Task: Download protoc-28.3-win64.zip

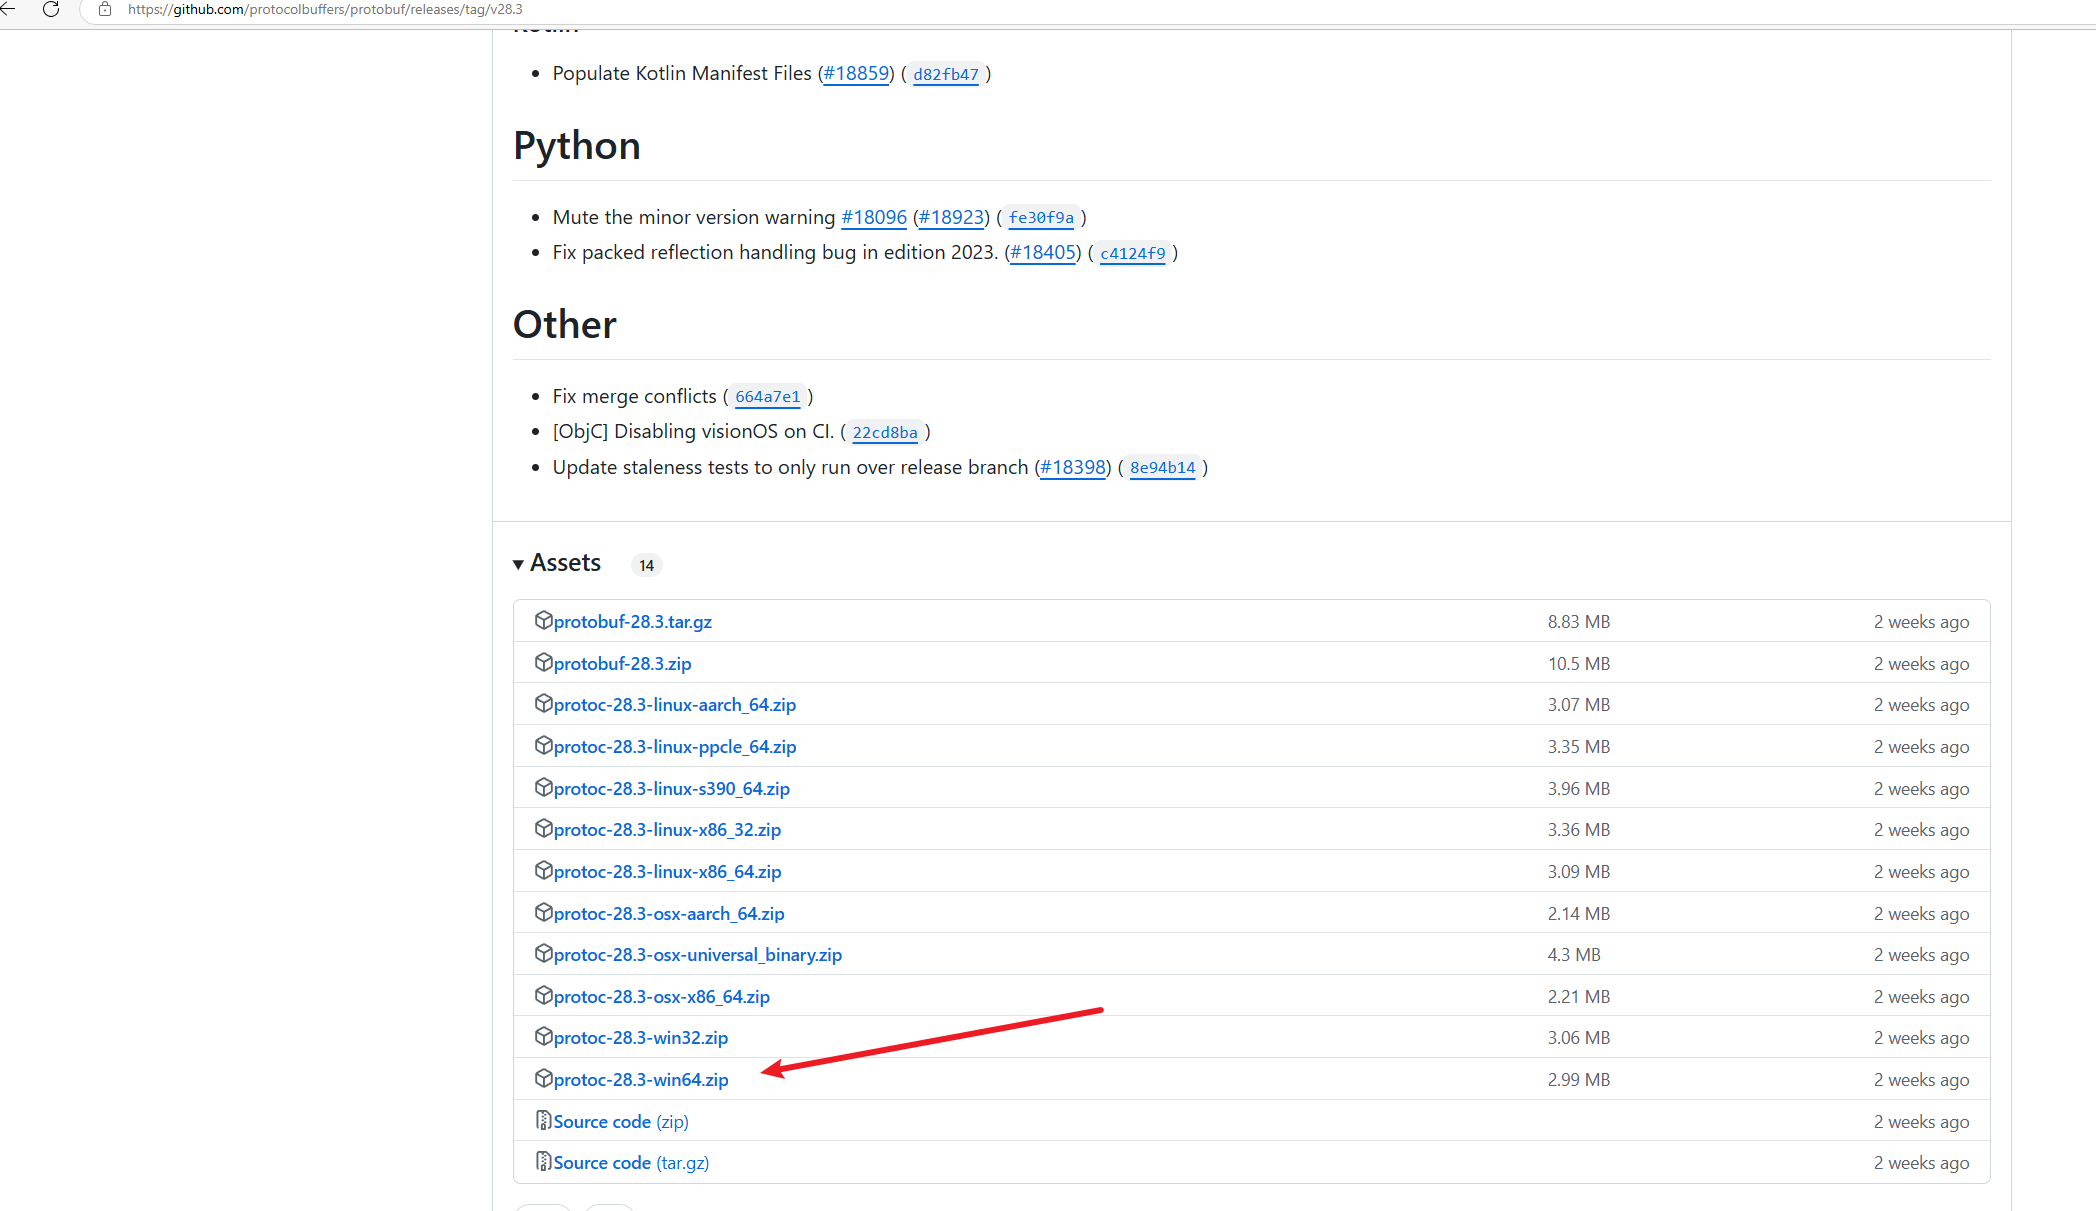Action: (x=641, y=1080)
